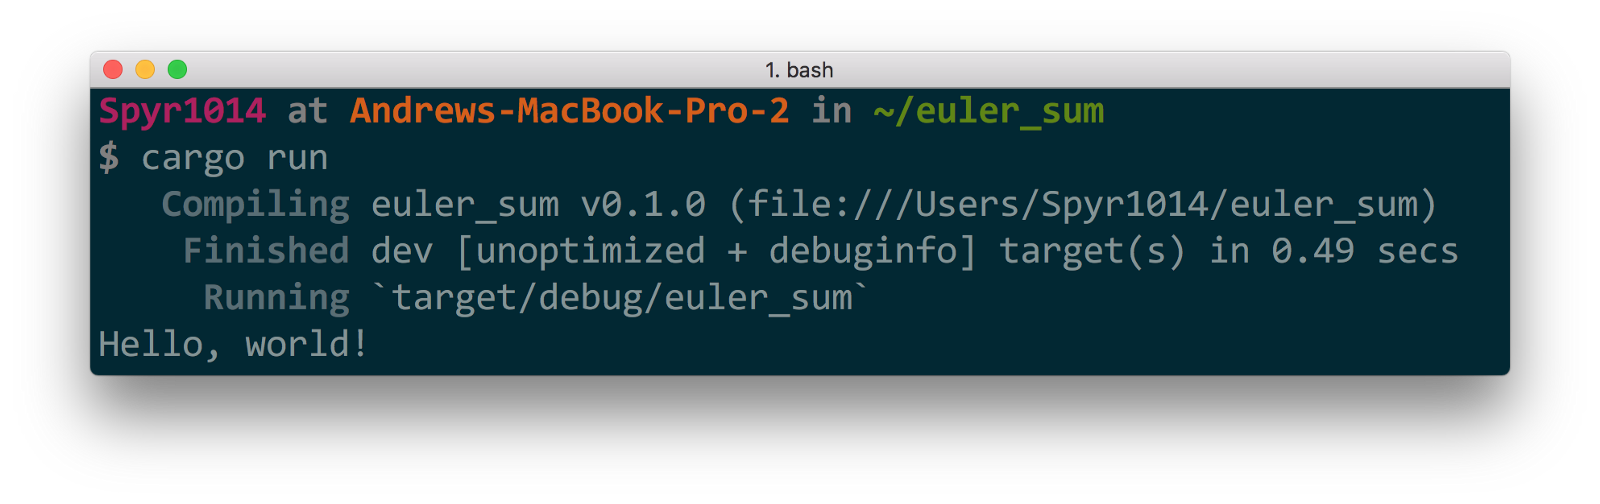Screen dimensions: 1600x504
Task: Click the euler_sum v0.1.0 package name
Action: 539,205
